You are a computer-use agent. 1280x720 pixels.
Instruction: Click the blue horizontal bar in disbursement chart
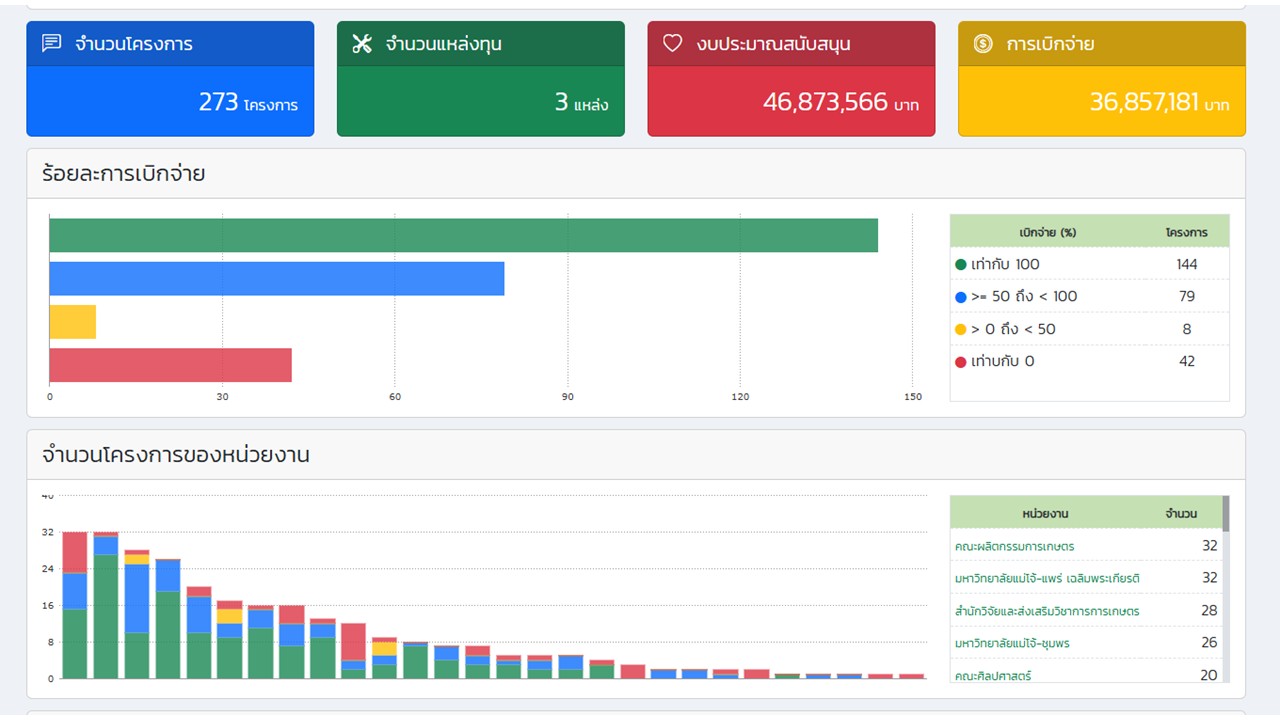click(276, 279)
